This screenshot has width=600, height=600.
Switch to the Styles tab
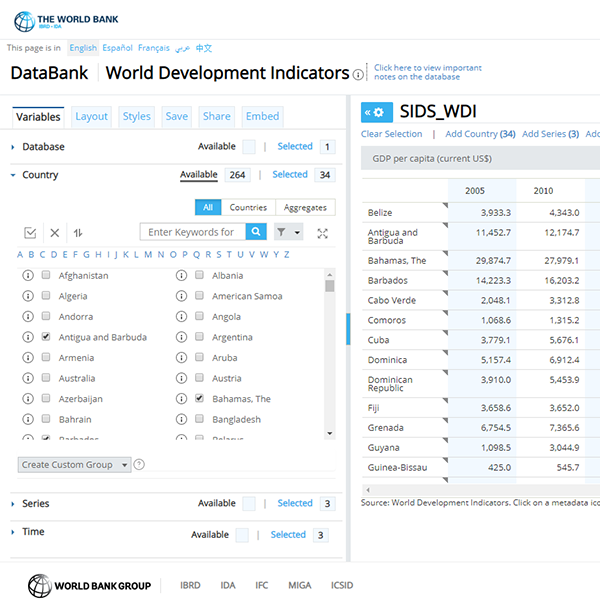coord(137,116)
